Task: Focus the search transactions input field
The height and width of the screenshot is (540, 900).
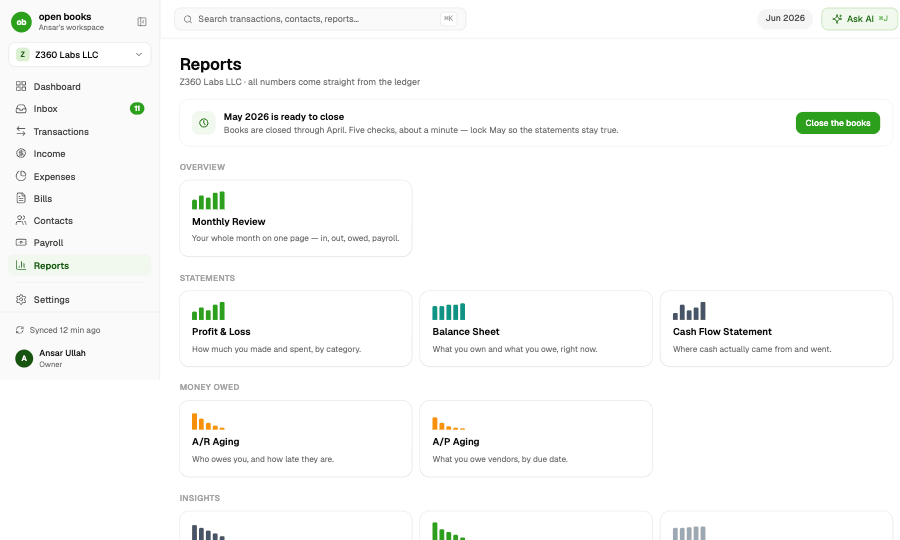Action: (x=320, y=19)
